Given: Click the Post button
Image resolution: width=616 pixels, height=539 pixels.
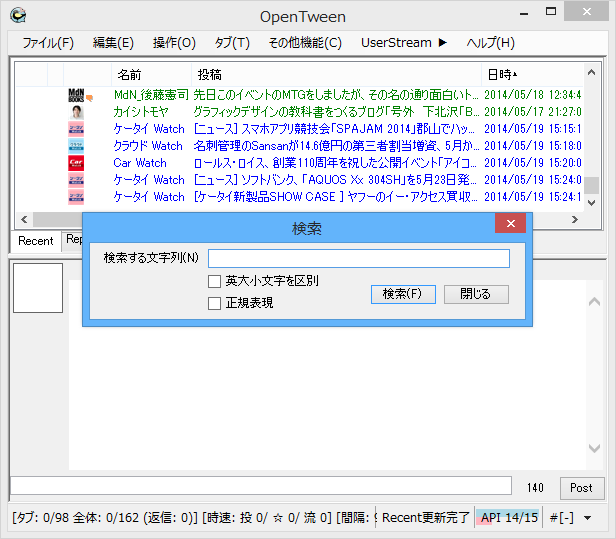Looking at the screenshot, I should [582, 488].
